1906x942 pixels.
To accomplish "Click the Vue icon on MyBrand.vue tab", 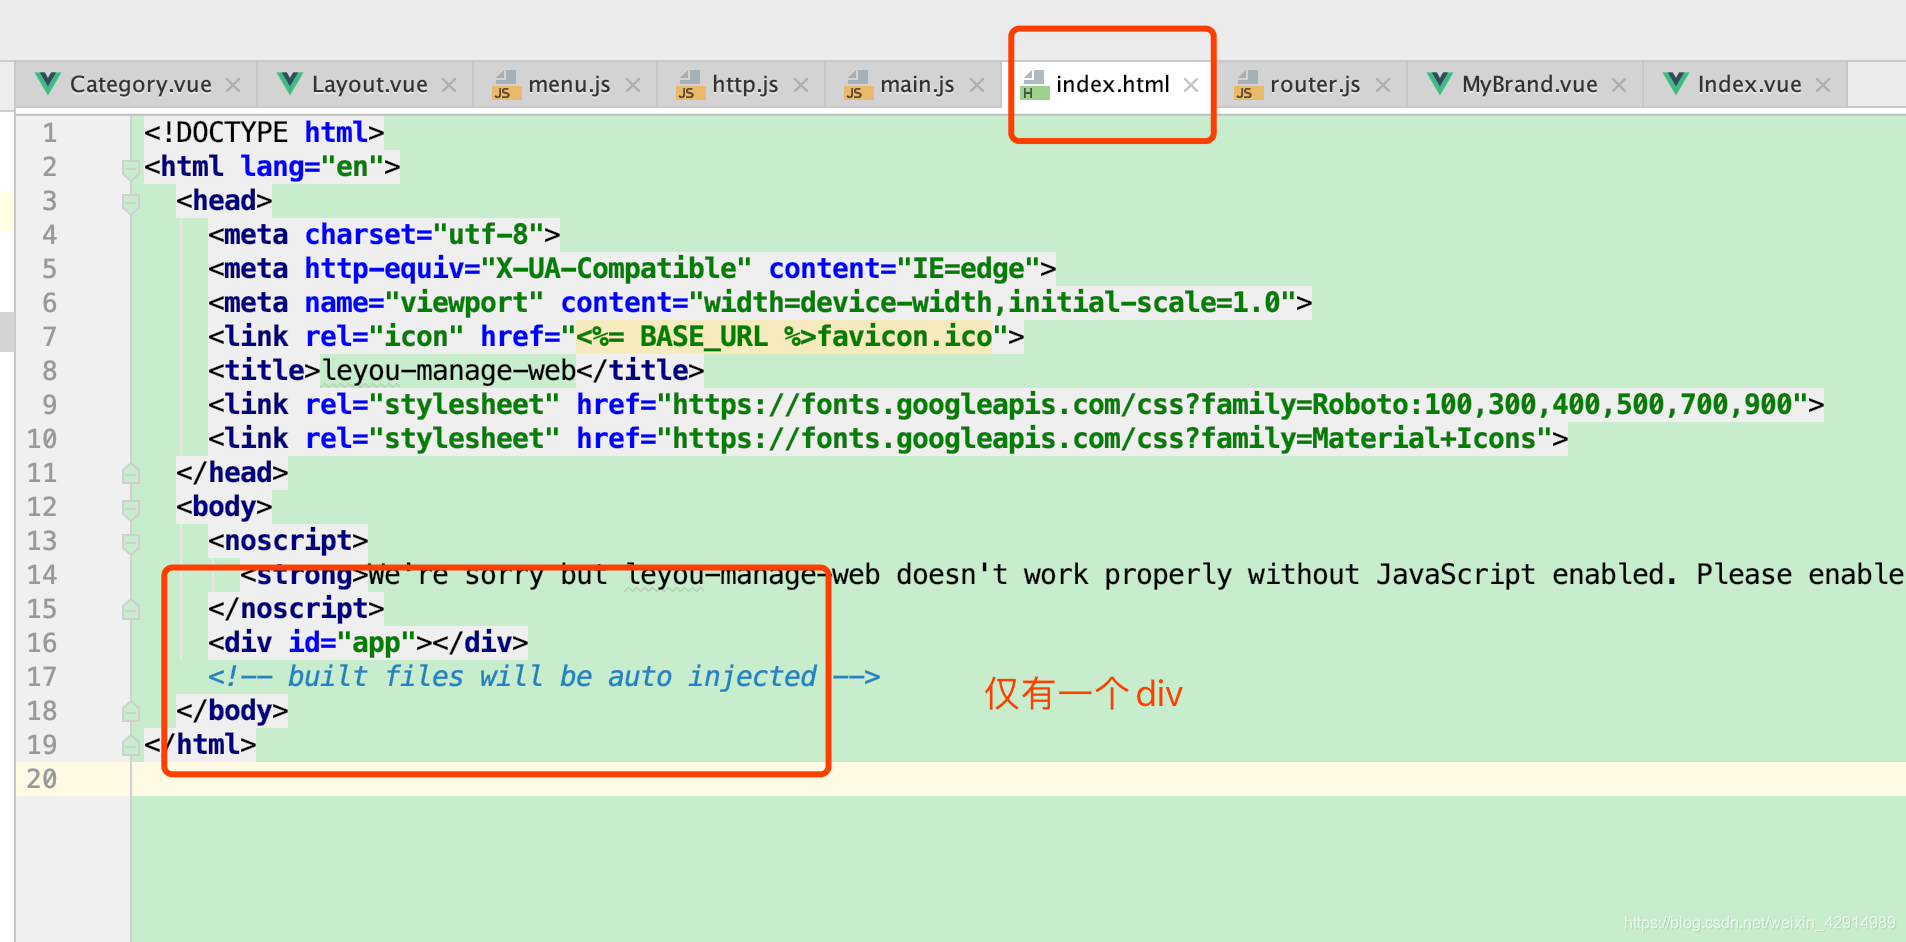I will click(x=1439, y=84).
